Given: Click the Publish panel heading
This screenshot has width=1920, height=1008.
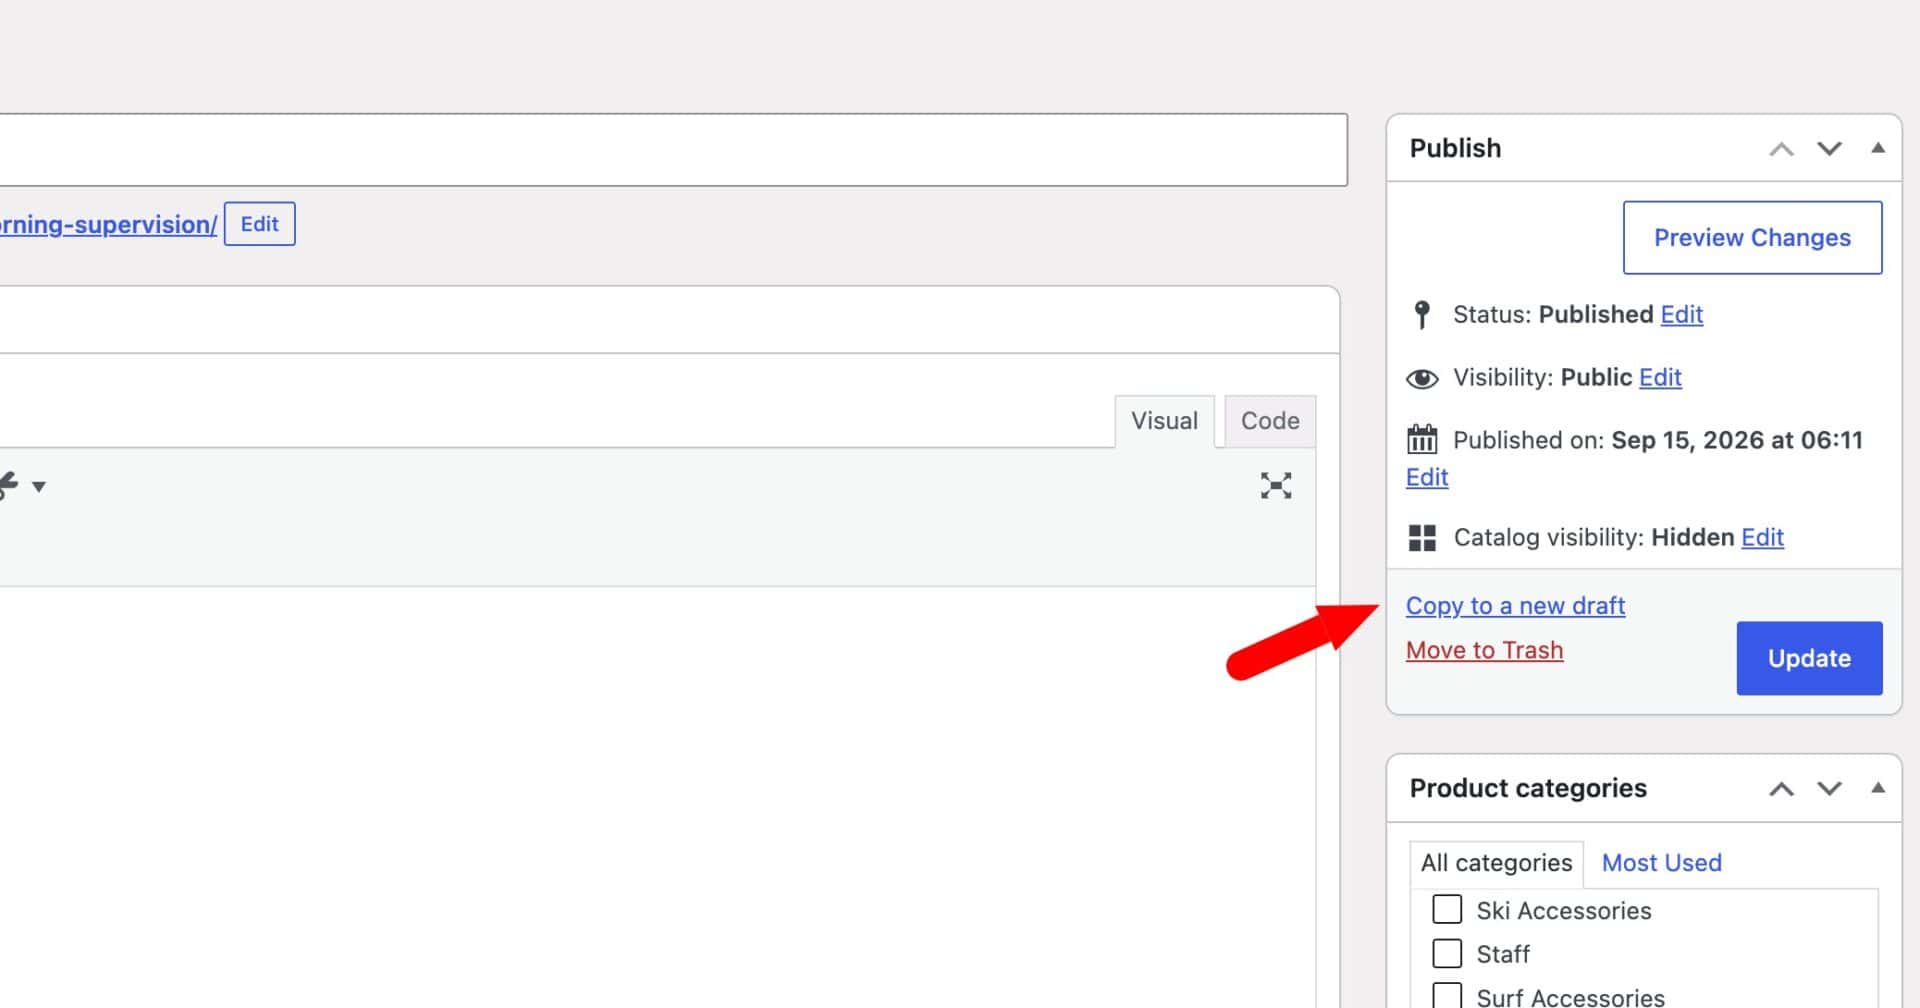Looking at the screenshot, I should point(1455,148).
